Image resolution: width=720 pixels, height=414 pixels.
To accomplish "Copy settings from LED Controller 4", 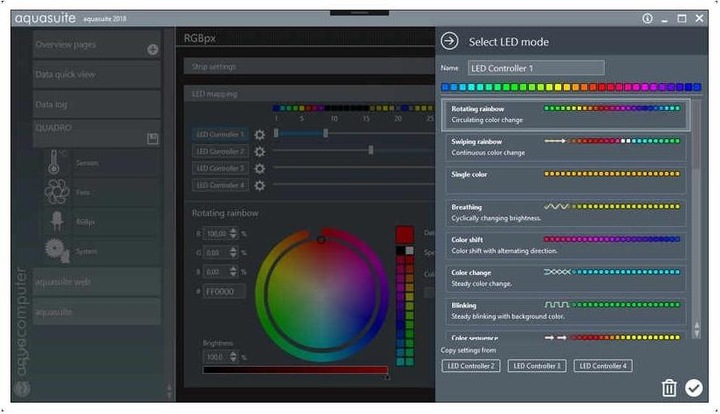I will [x=603, y=366].
